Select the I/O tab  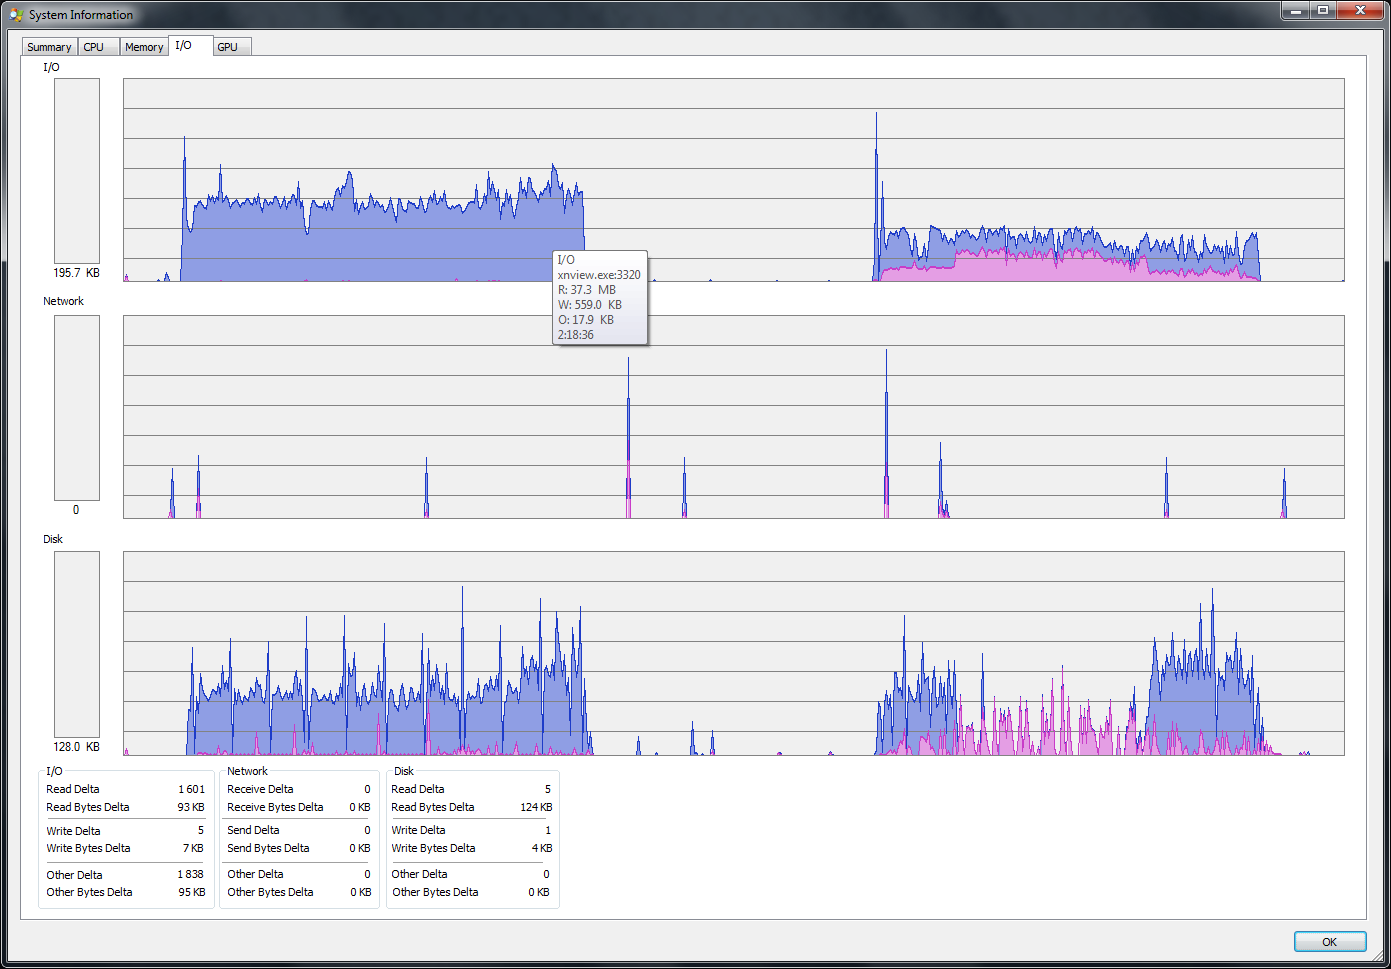(190, 45)
